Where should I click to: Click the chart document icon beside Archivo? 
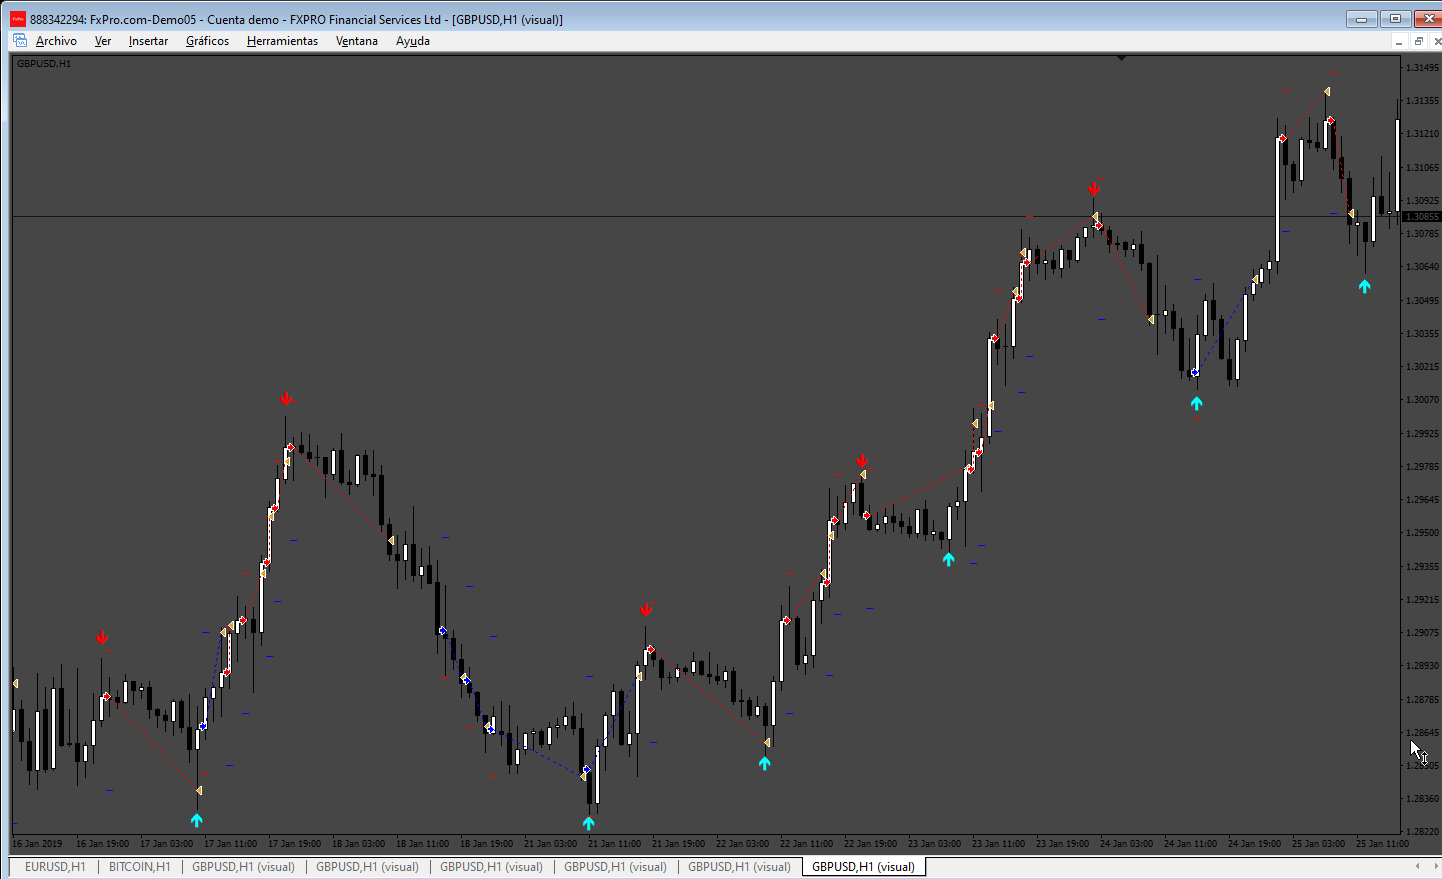coord(20,41)
